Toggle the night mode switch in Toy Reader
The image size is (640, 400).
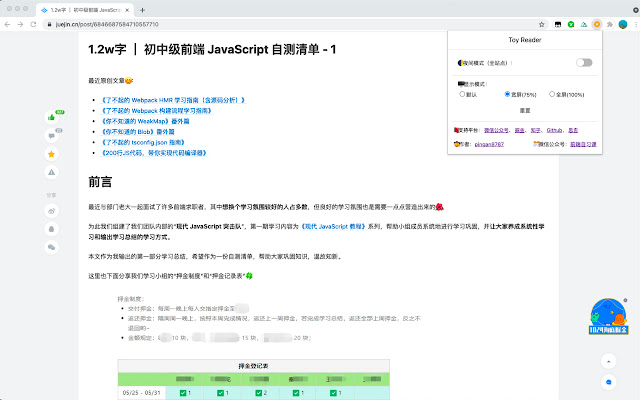[x=584, y=63]
